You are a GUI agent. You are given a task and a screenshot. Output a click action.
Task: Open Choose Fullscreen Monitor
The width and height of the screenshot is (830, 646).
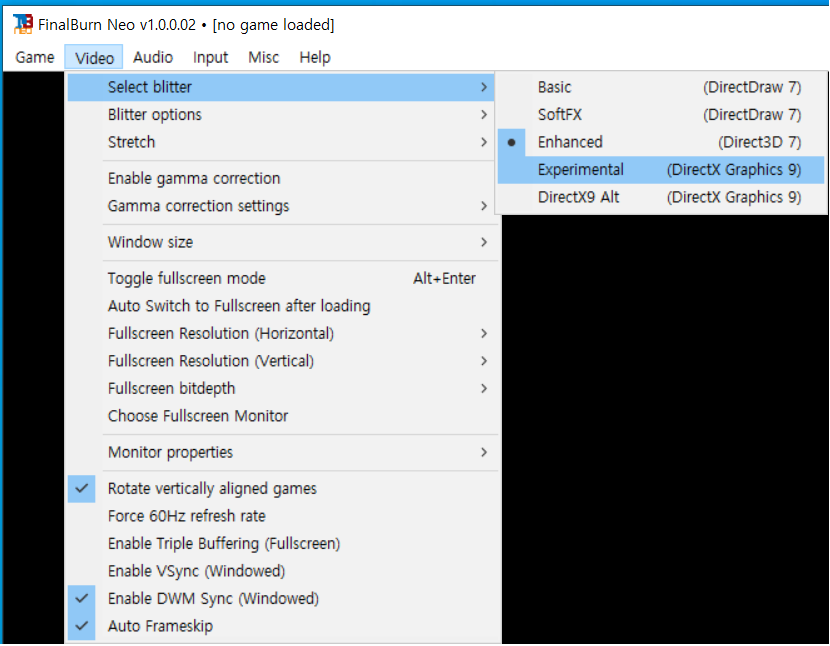281,416
